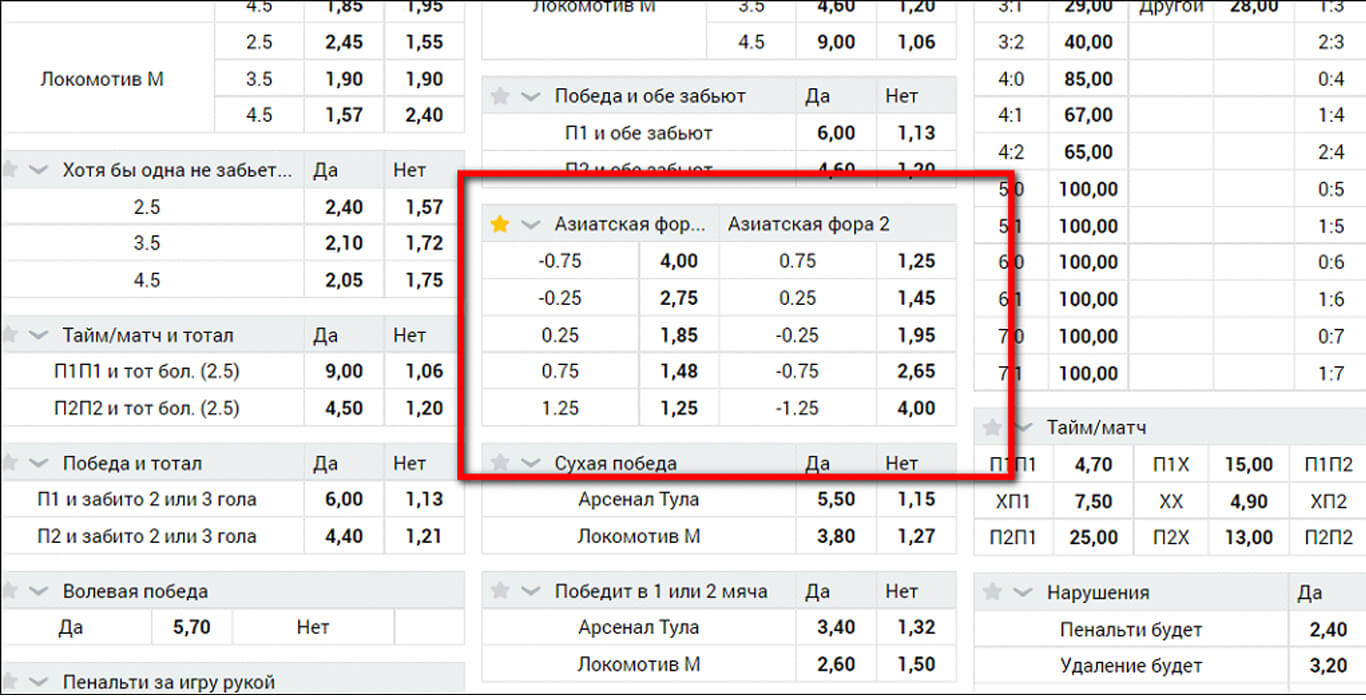Click the Нарушения section title
1366x700 pixels.
(x=1098, y=592)
